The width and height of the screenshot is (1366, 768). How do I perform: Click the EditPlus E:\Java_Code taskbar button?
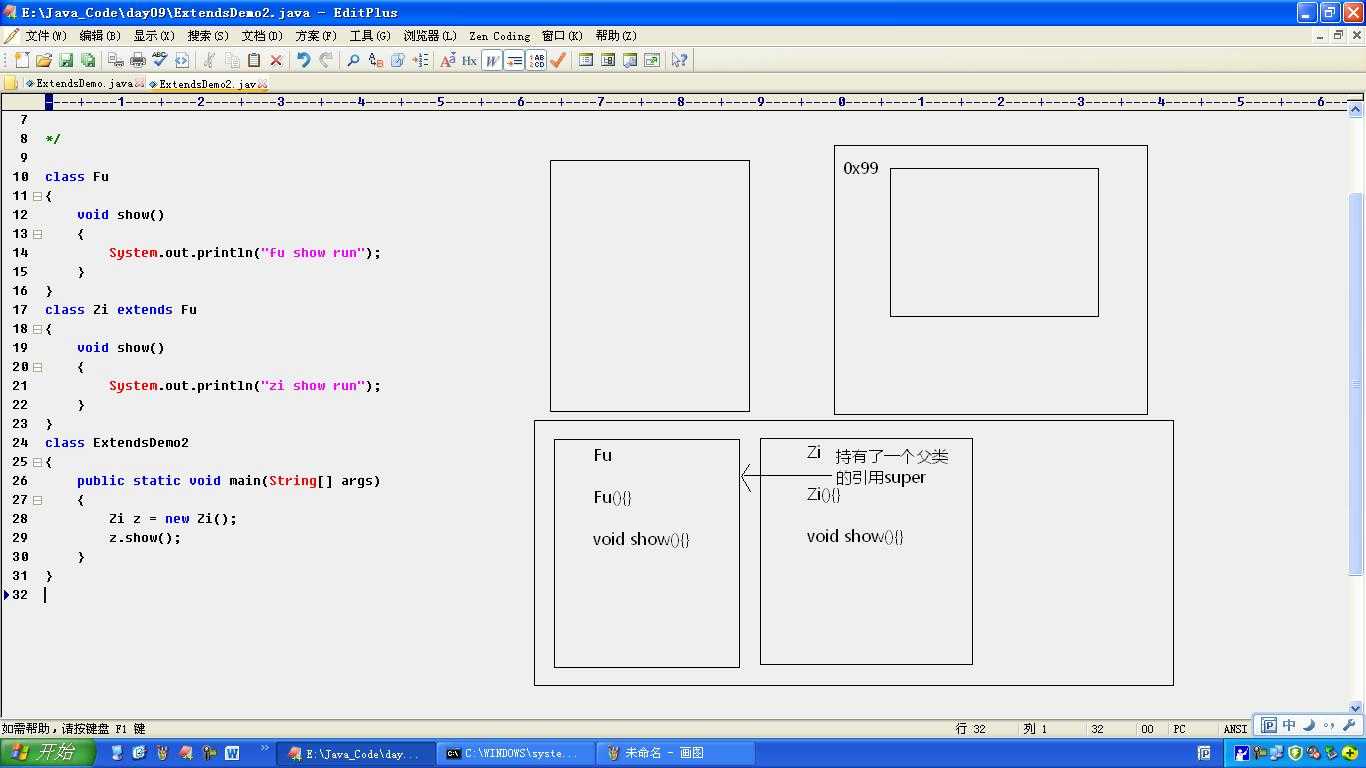tap(356, 753)
